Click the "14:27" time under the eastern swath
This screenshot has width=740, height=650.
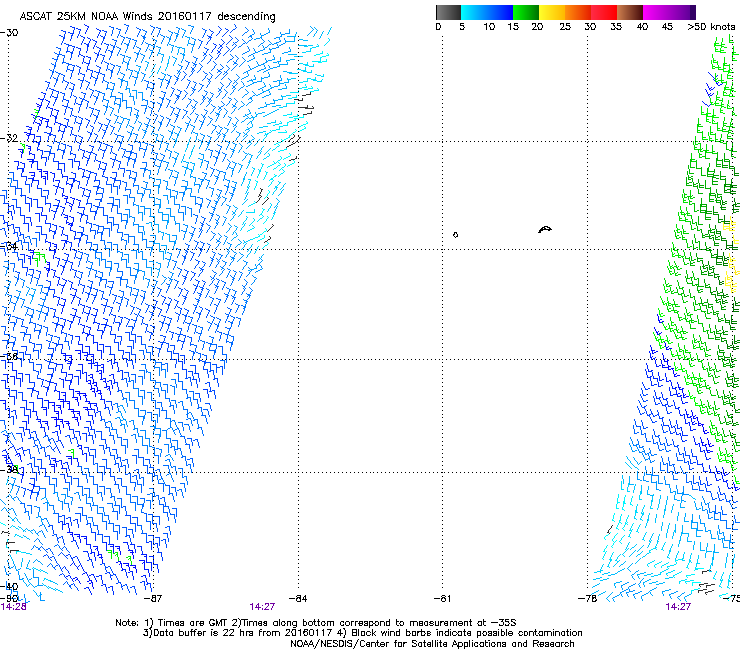[x=678, y=607]
